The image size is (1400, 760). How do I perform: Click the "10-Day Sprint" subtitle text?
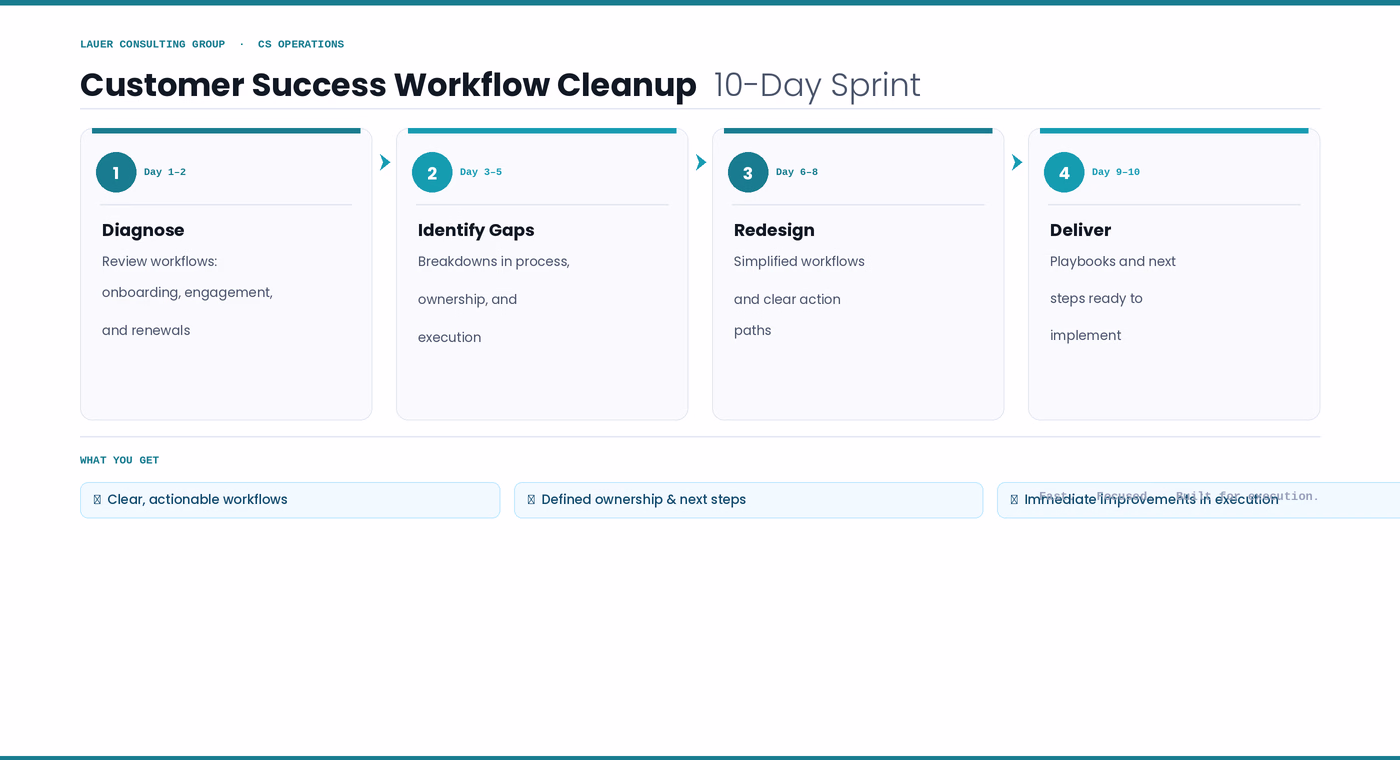(816, 85)
